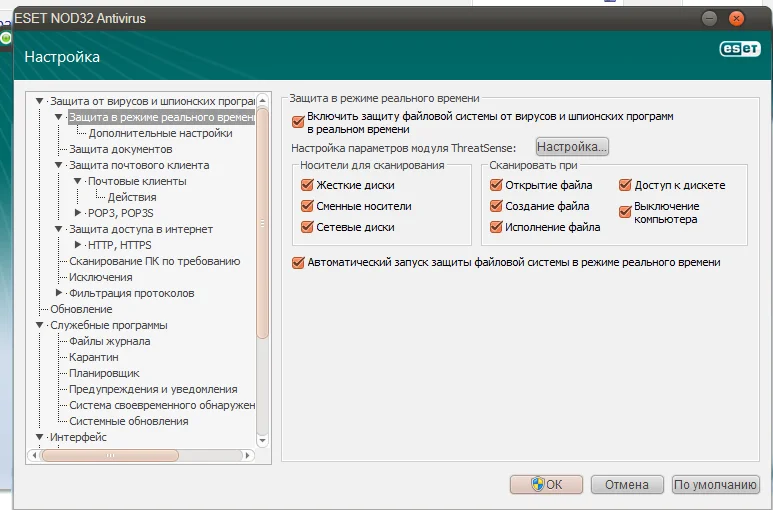Viewport: 773px width, 510px height.
Task: Select Предупреждения и уведомления item
Action: coord(153,389)
